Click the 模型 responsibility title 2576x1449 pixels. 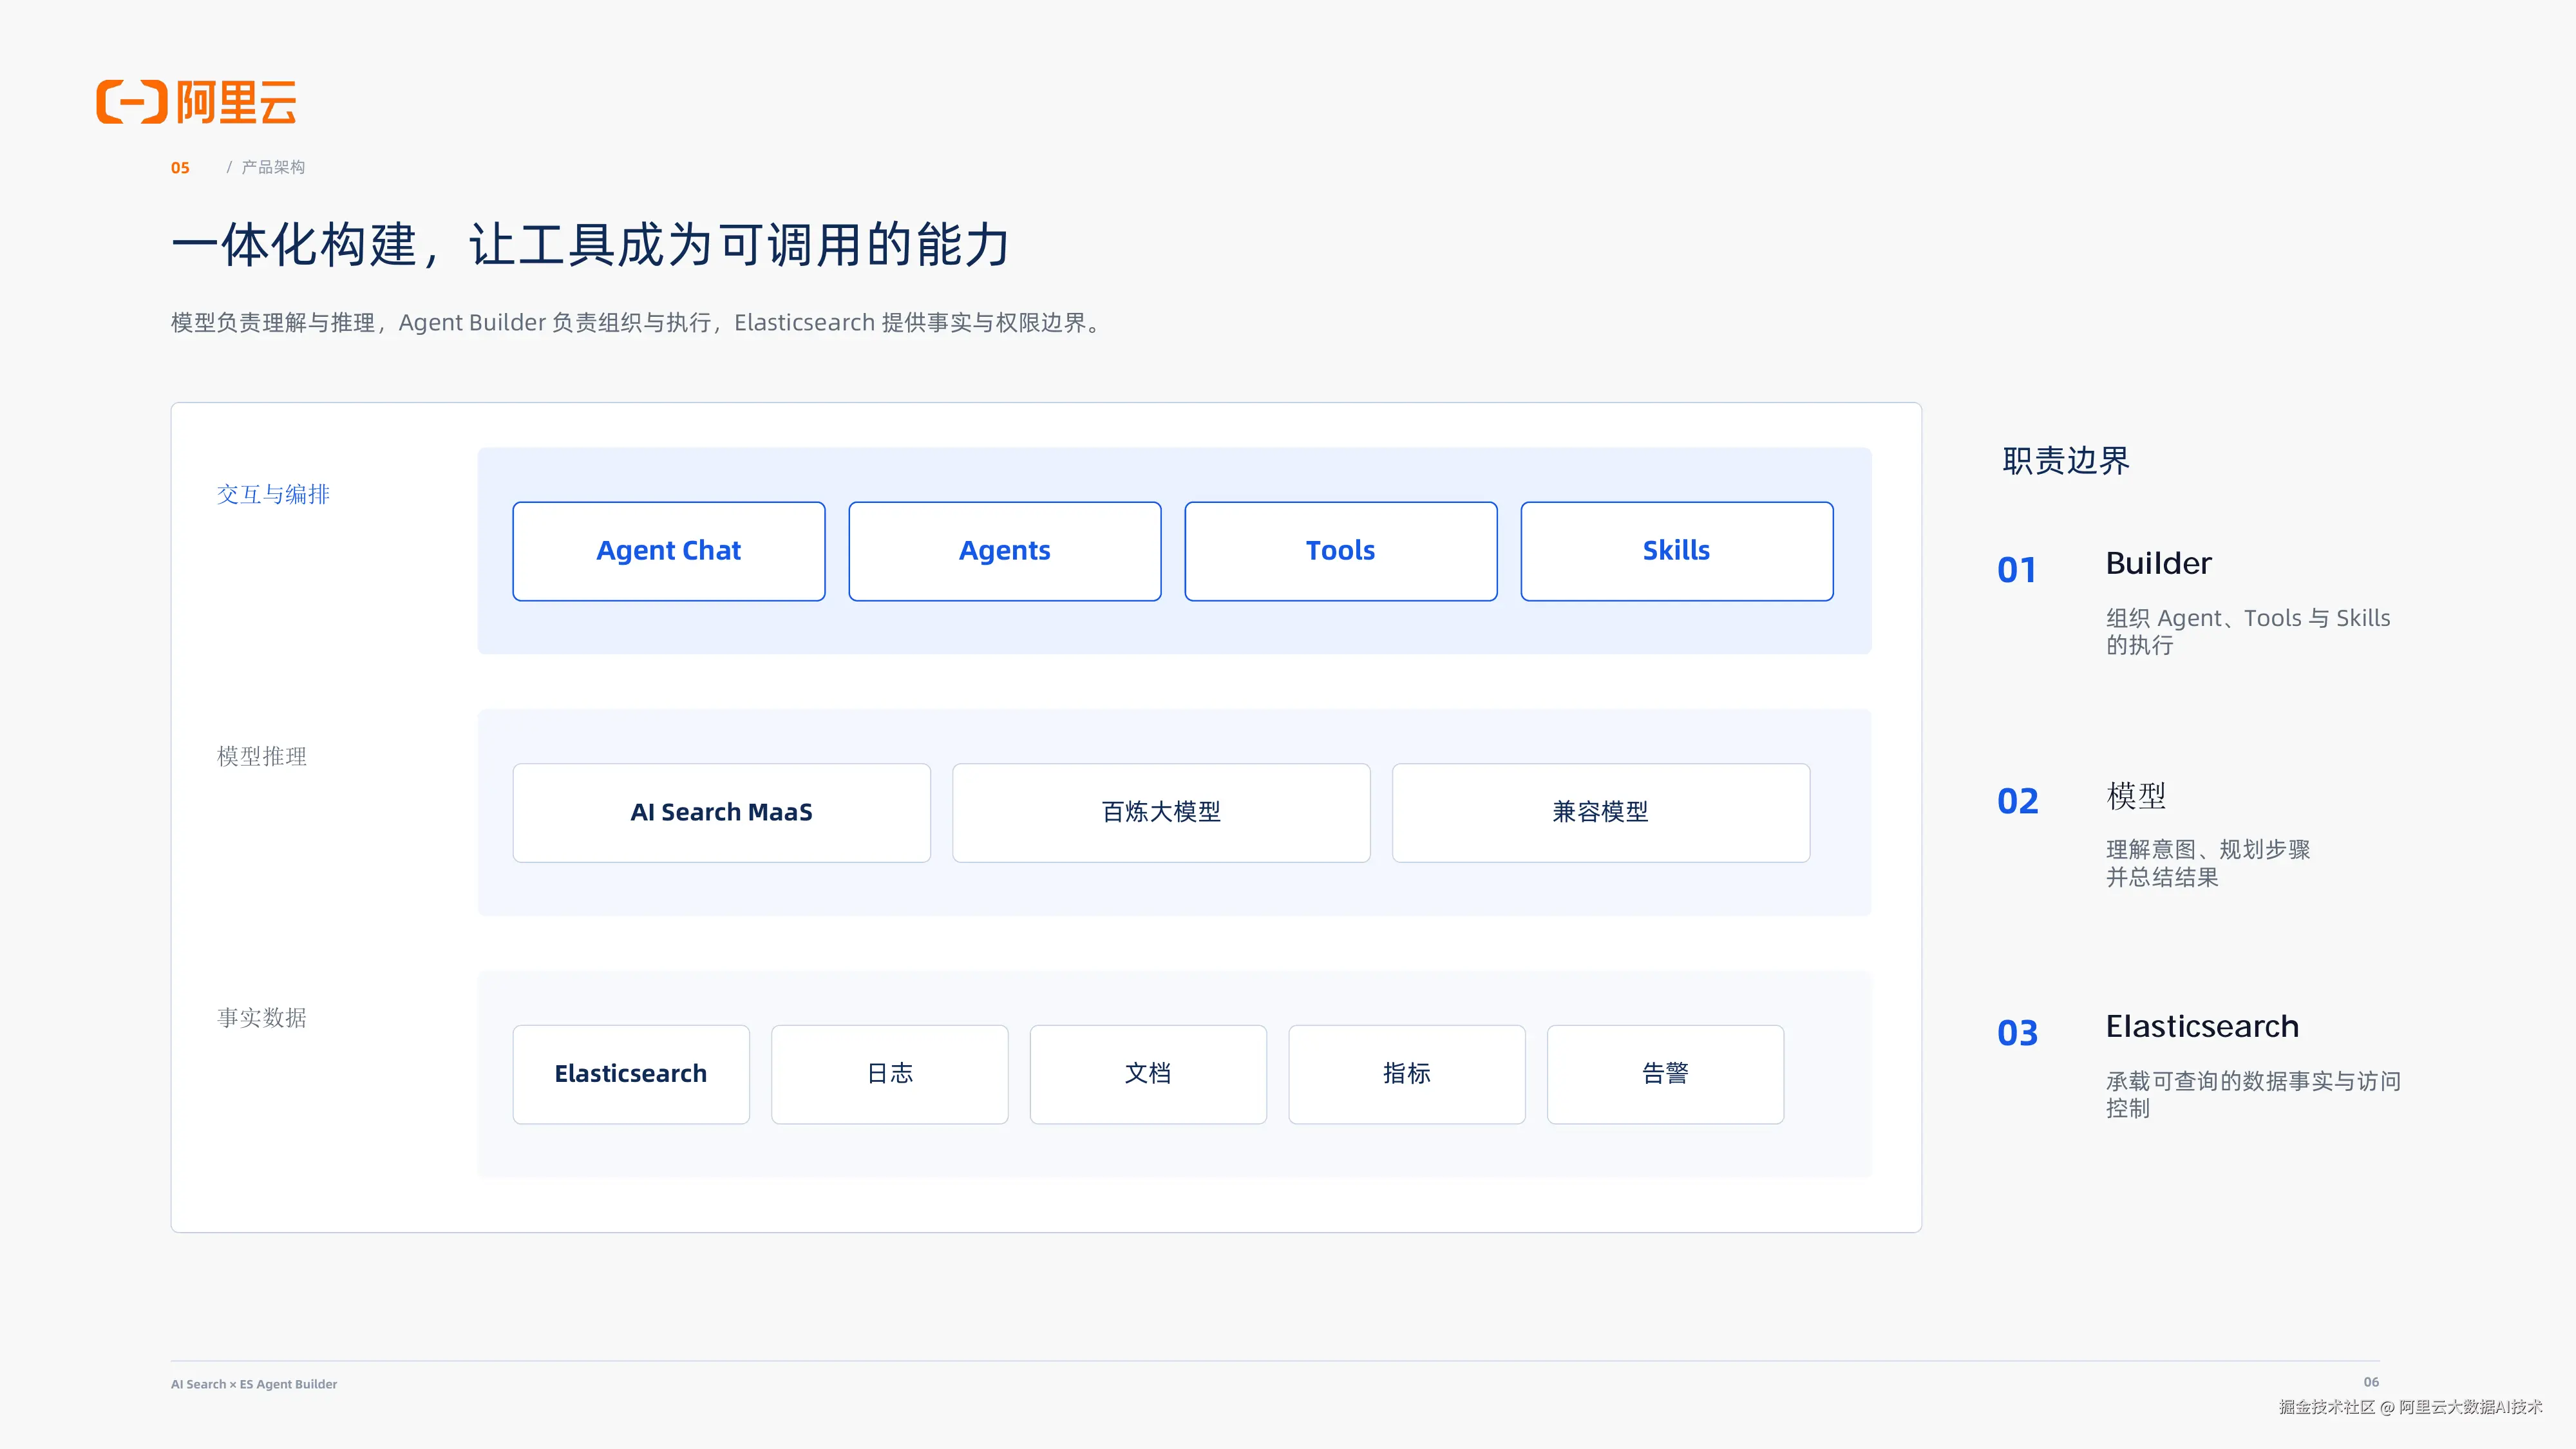(x=2136, y=796)
